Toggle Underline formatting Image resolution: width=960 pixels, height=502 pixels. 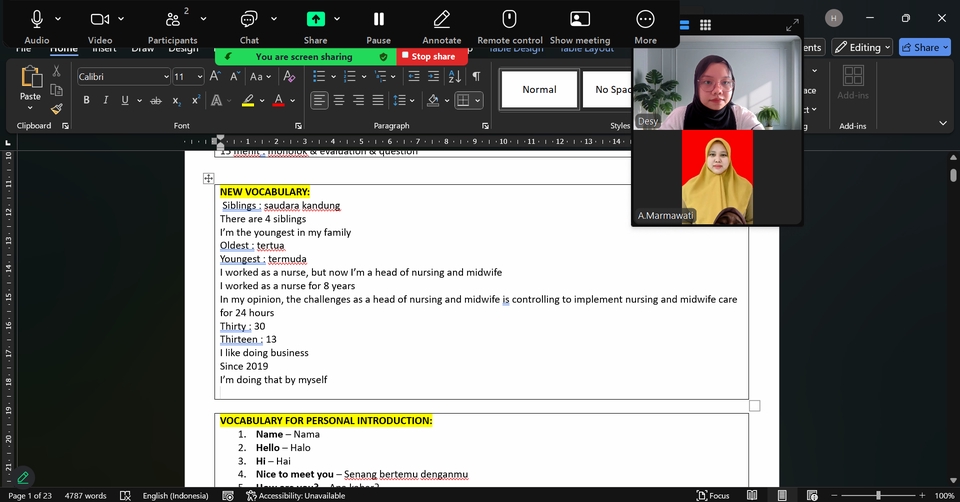(x=125, y=100)
